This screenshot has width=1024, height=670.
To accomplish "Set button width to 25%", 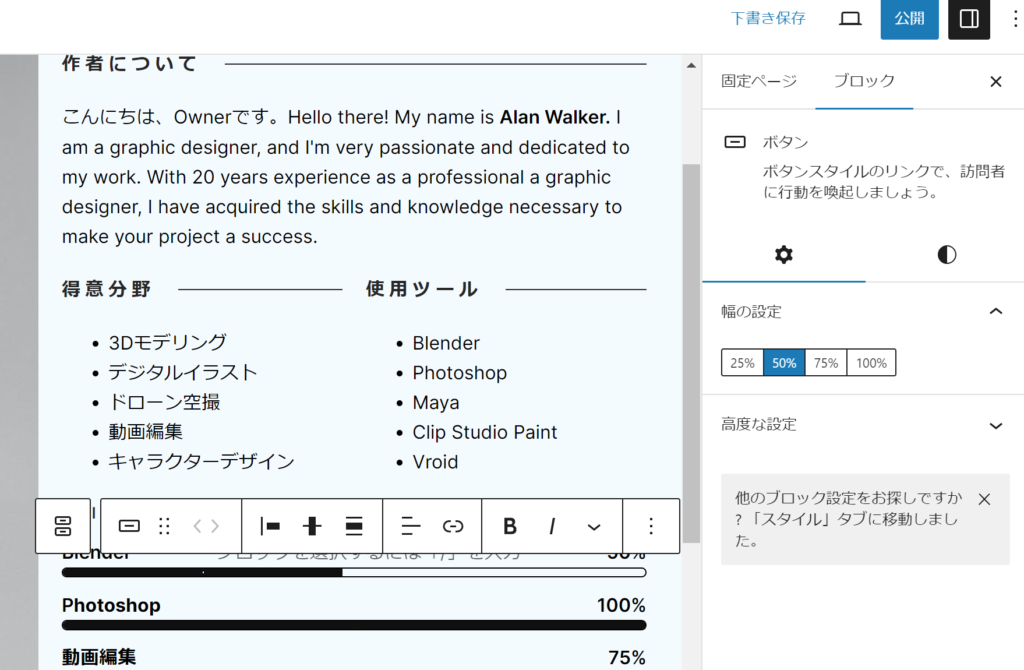I will (742, 363).
